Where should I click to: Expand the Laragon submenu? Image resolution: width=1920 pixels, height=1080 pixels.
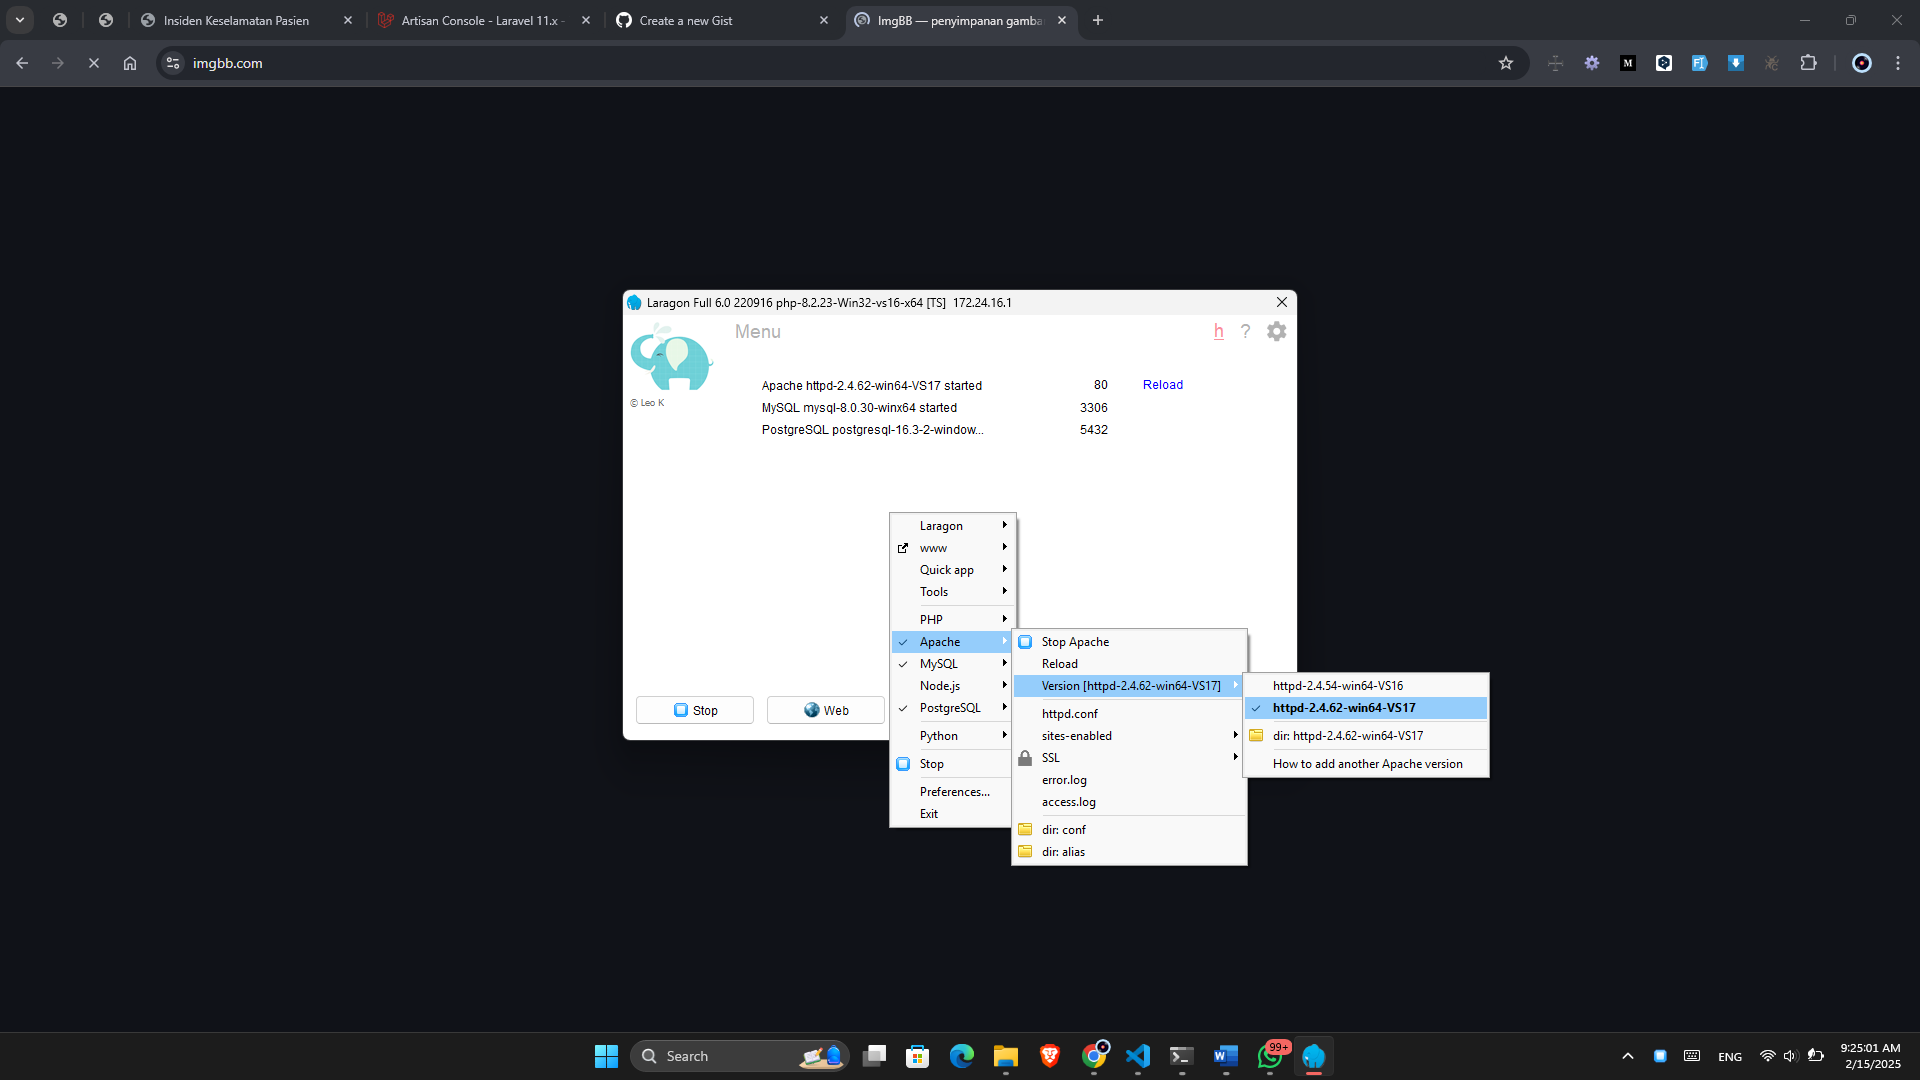coord(951,526)
